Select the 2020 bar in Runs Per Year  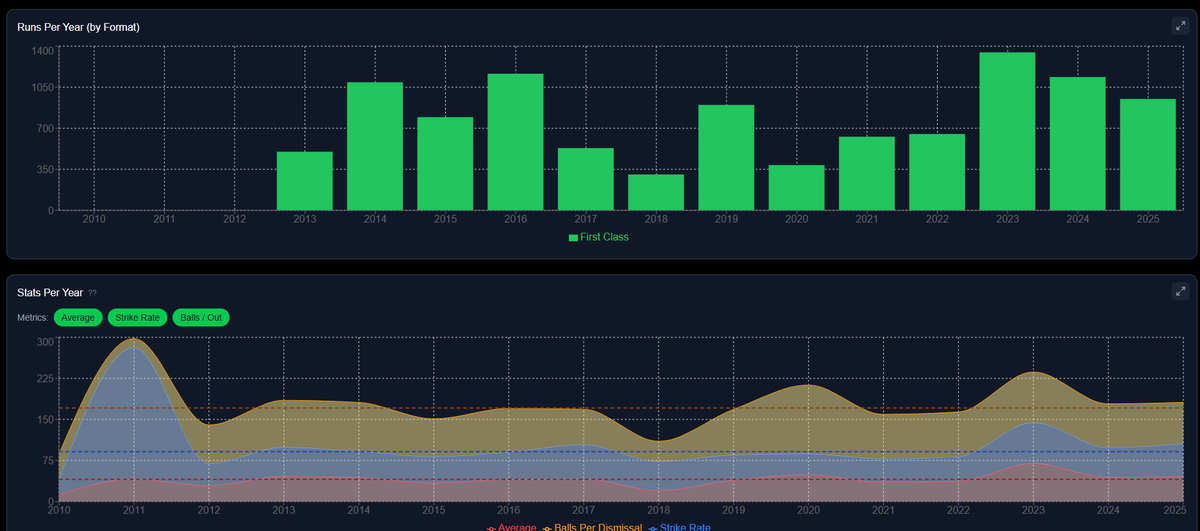[x=797, y=188]
